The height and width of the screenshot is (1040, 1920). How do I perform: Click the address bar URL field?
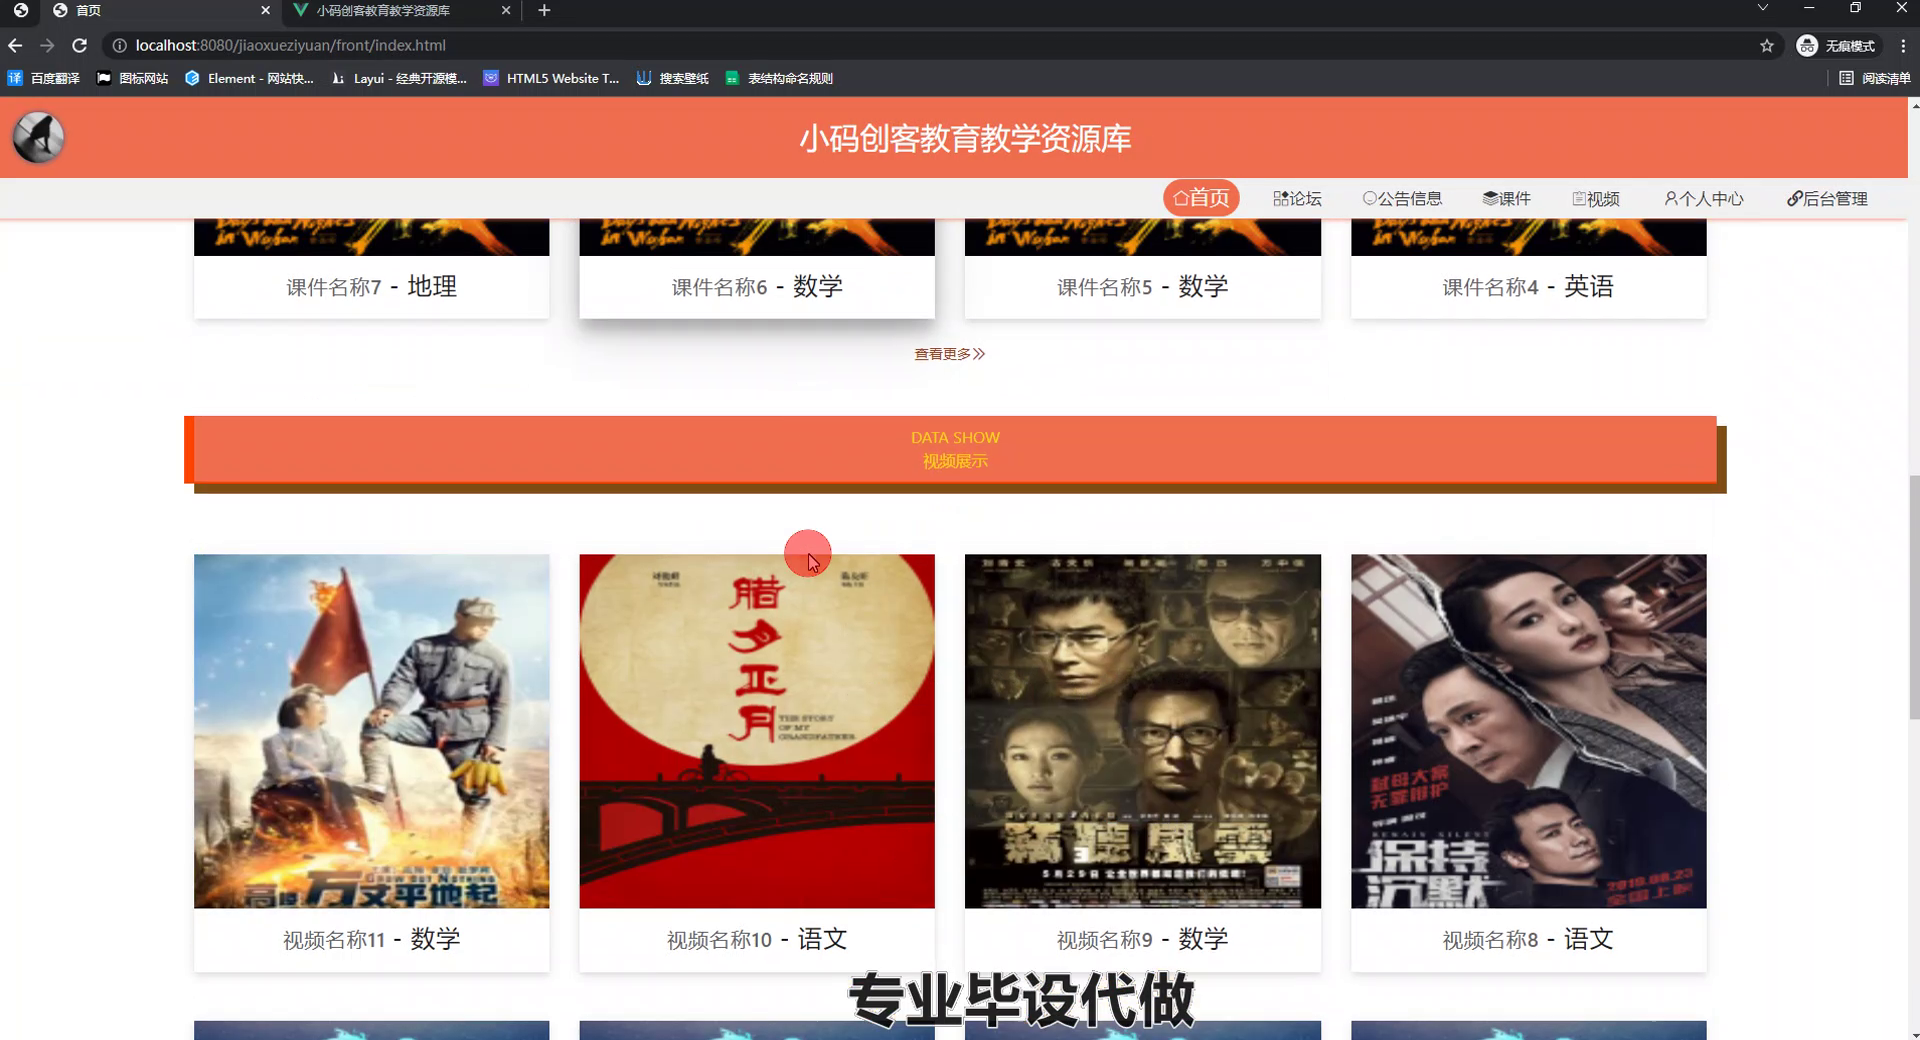coord(940,45)
